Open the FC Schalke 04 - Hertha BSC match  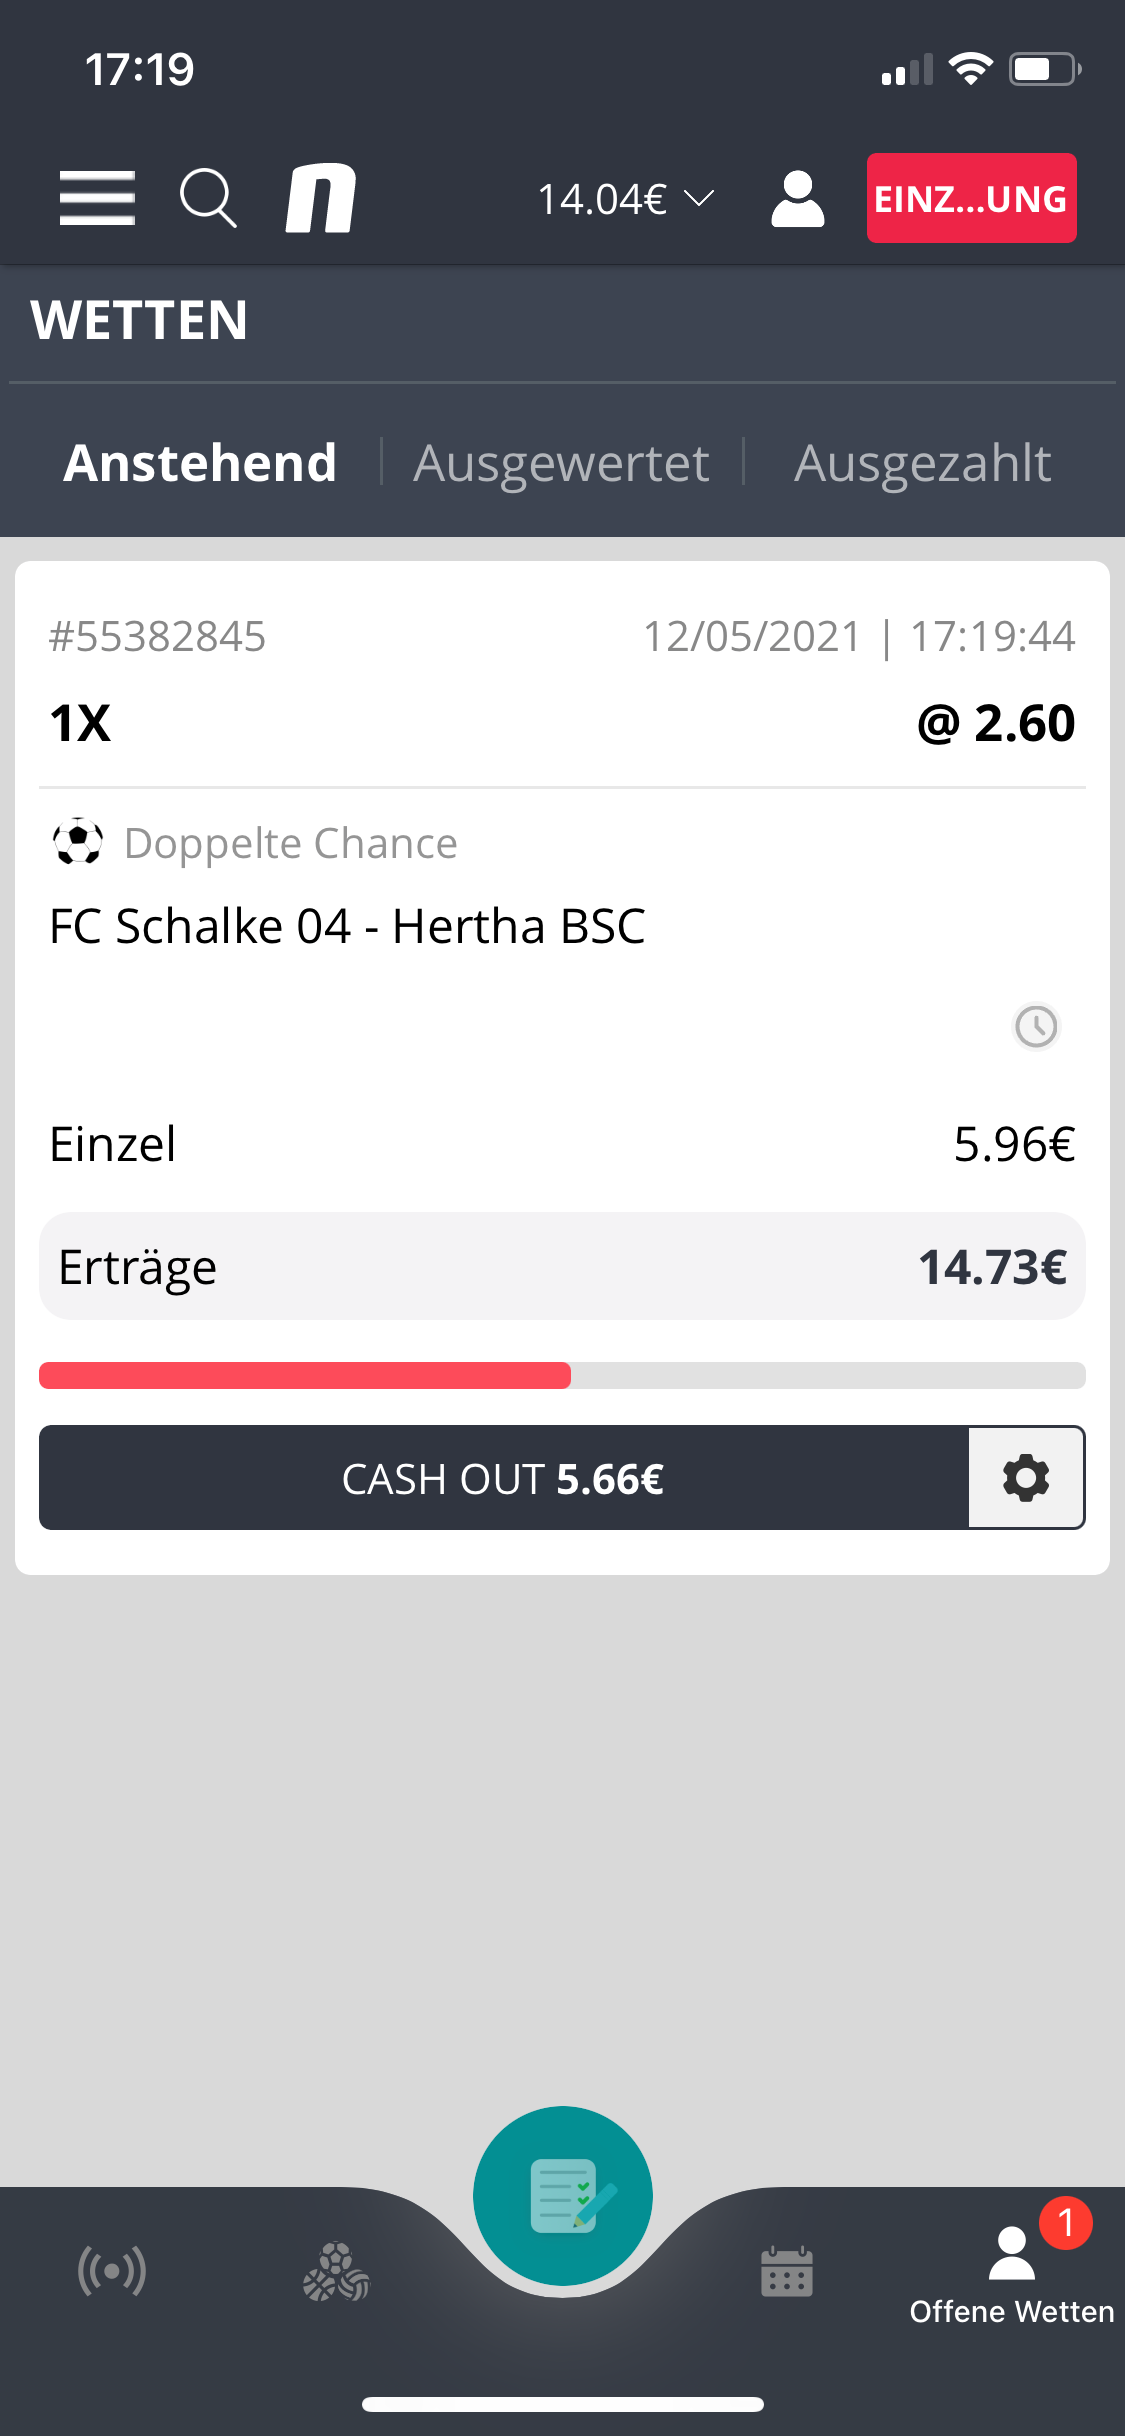(347, 926)
